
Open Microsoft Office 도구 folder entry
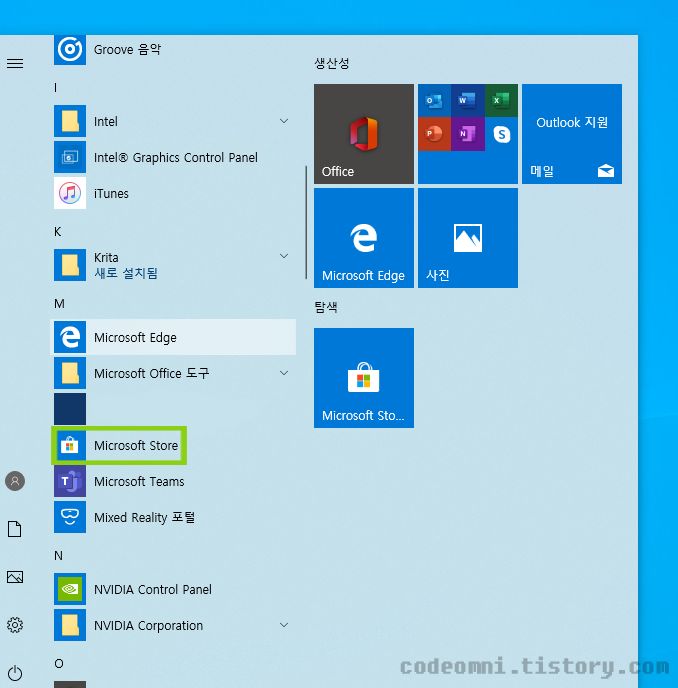[x=175, y=373]
